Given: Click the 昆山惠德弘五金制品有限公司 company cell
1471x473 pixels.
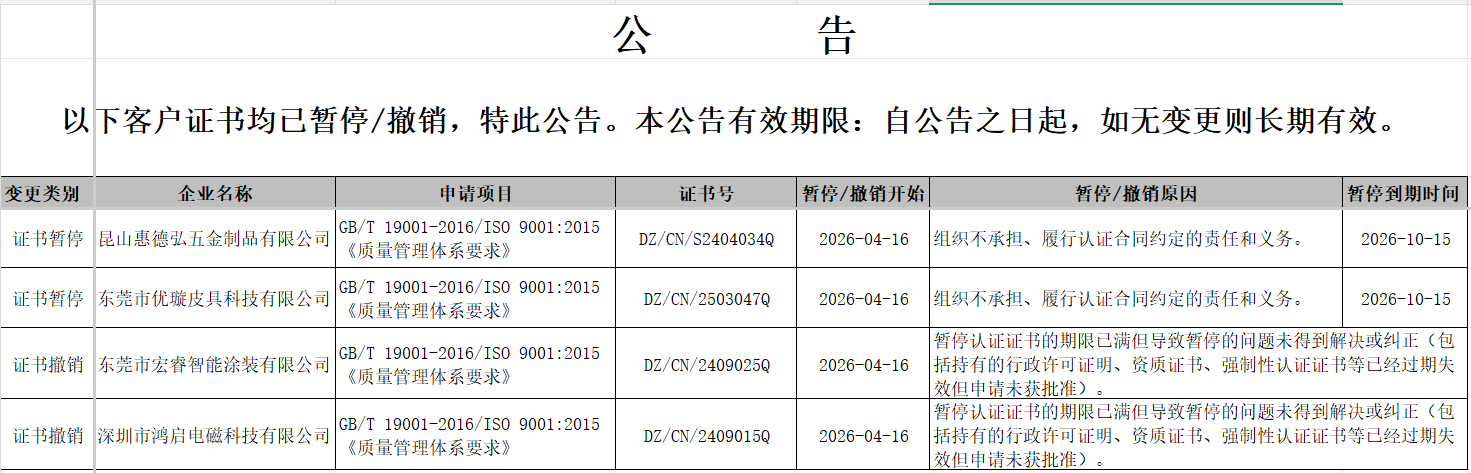Looking at the screenshot, I should pos(214,239).
